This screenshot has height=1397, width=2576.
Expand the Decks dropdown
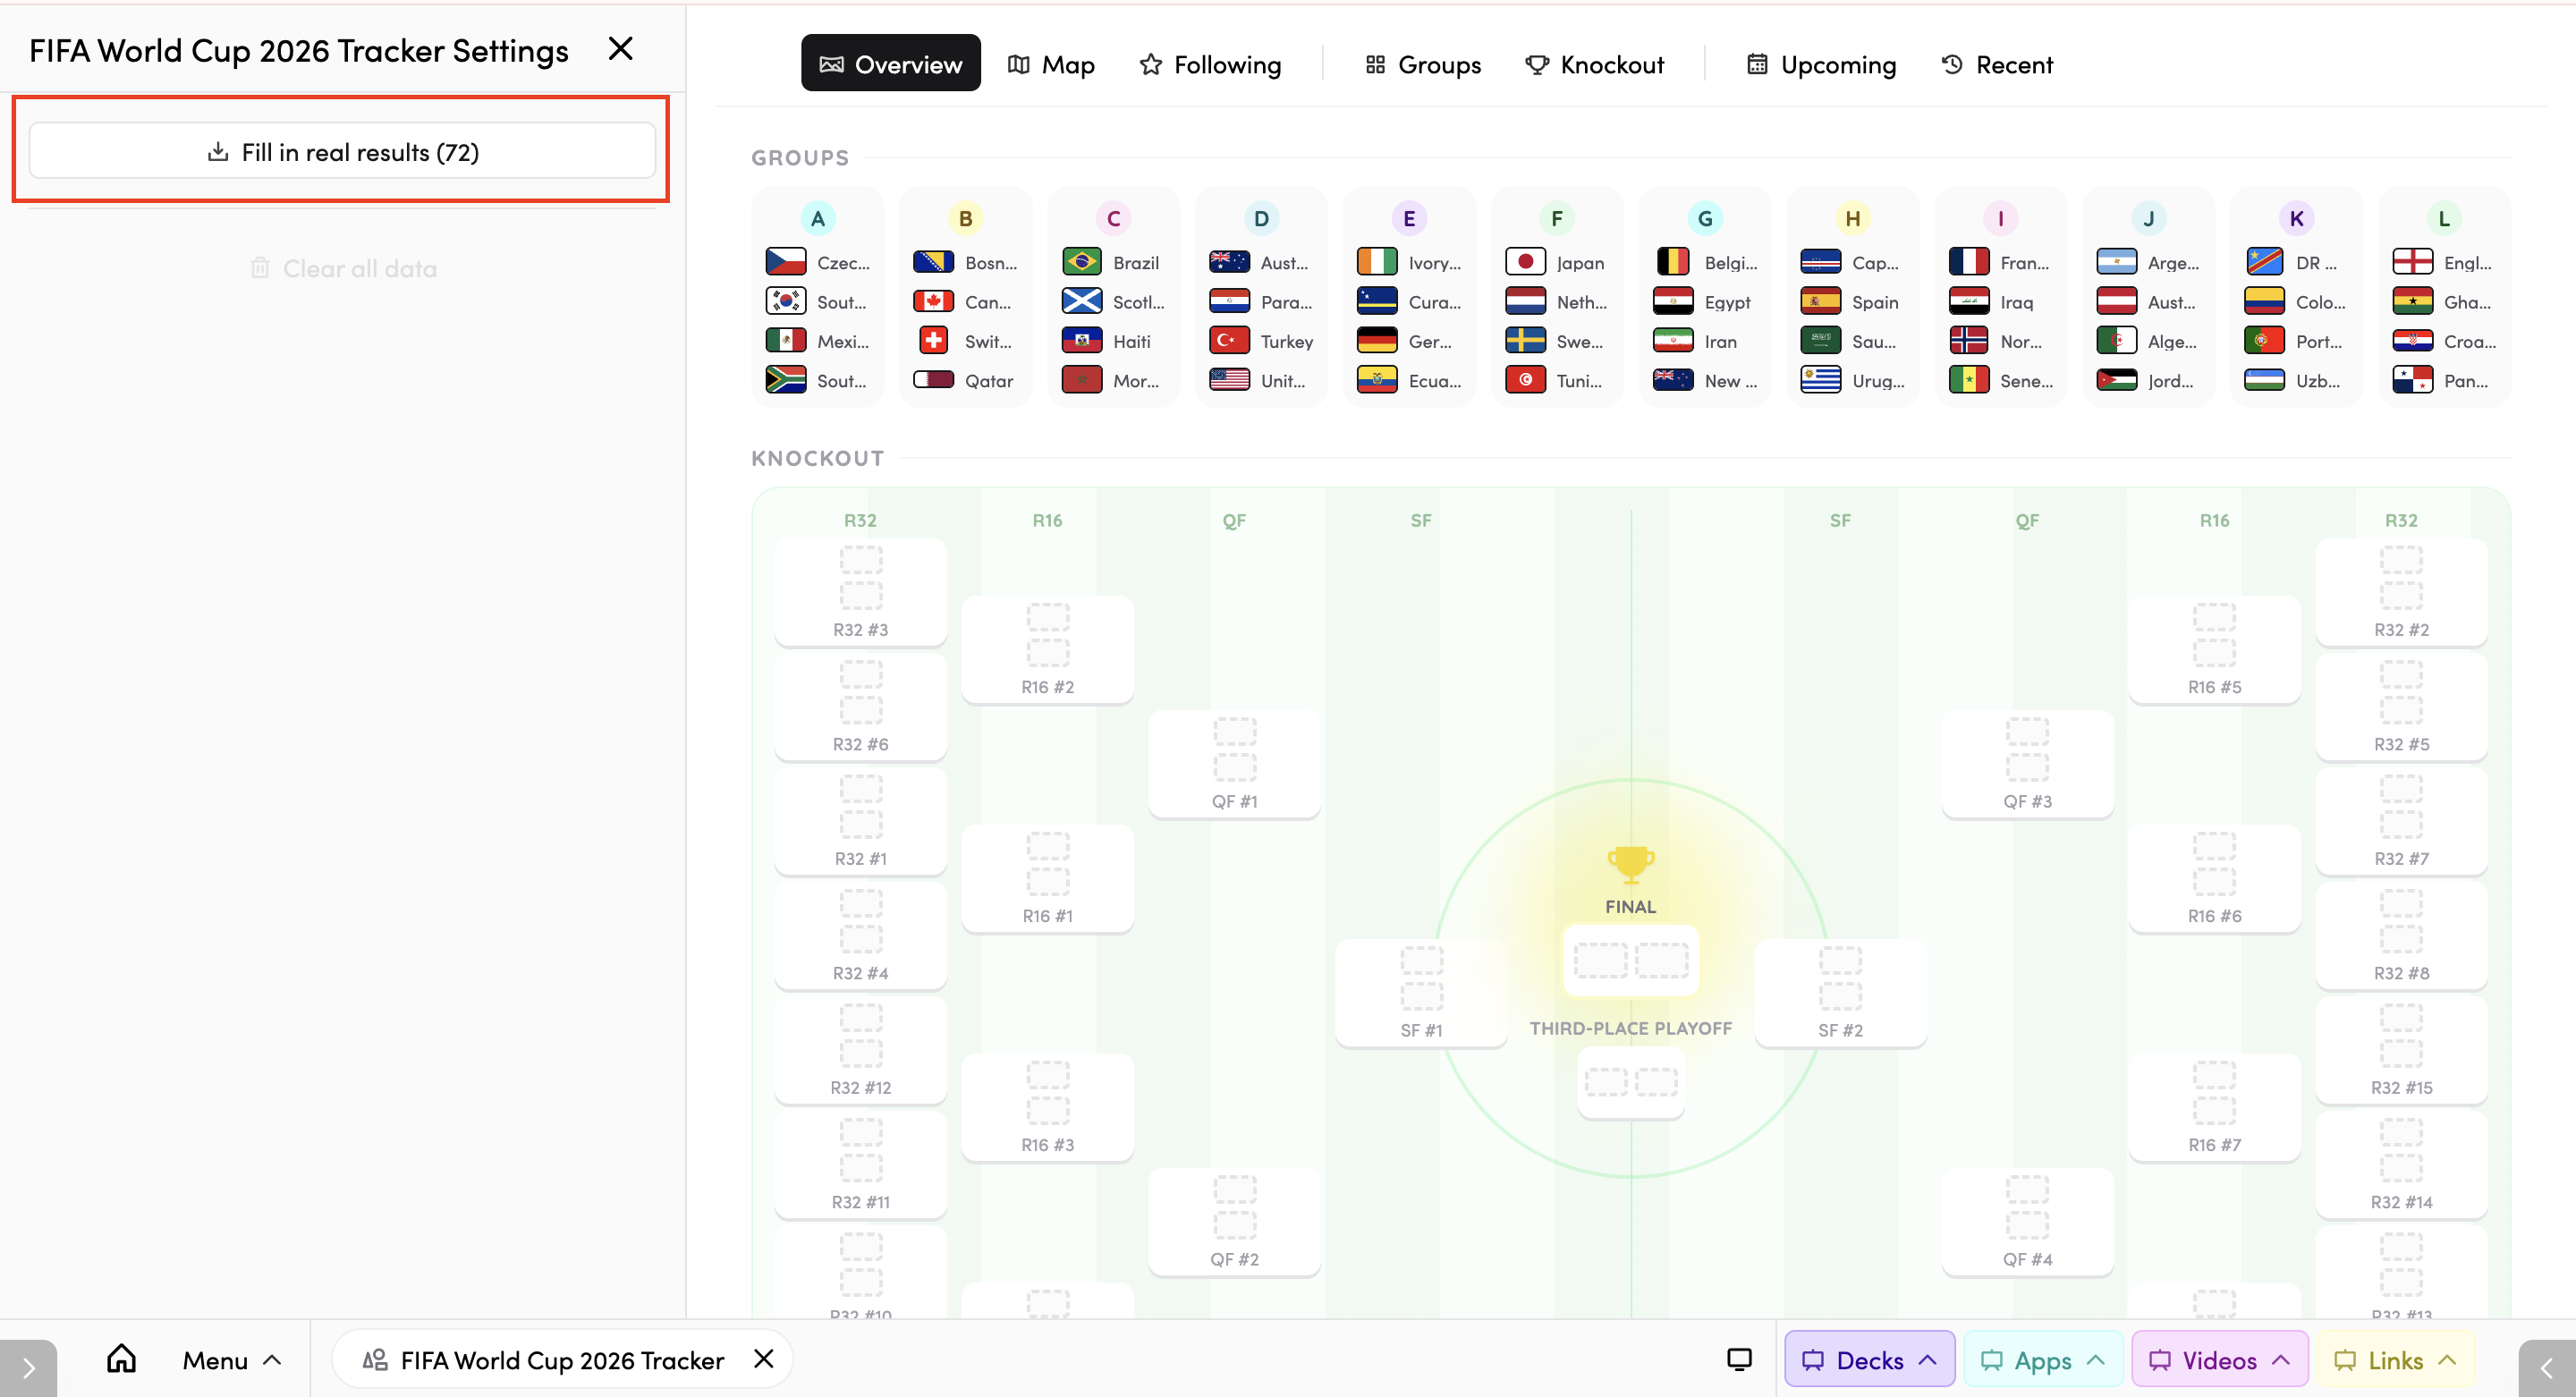[x=1870, y=1360]
